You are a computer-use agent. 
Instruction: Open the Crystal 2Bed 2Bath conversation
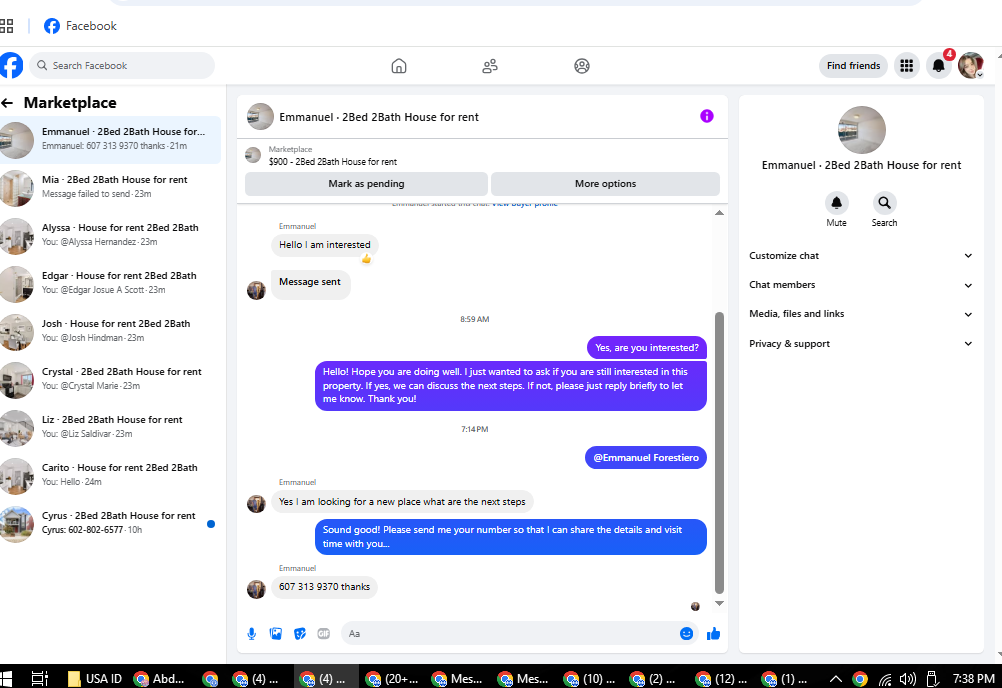(111, 379)
